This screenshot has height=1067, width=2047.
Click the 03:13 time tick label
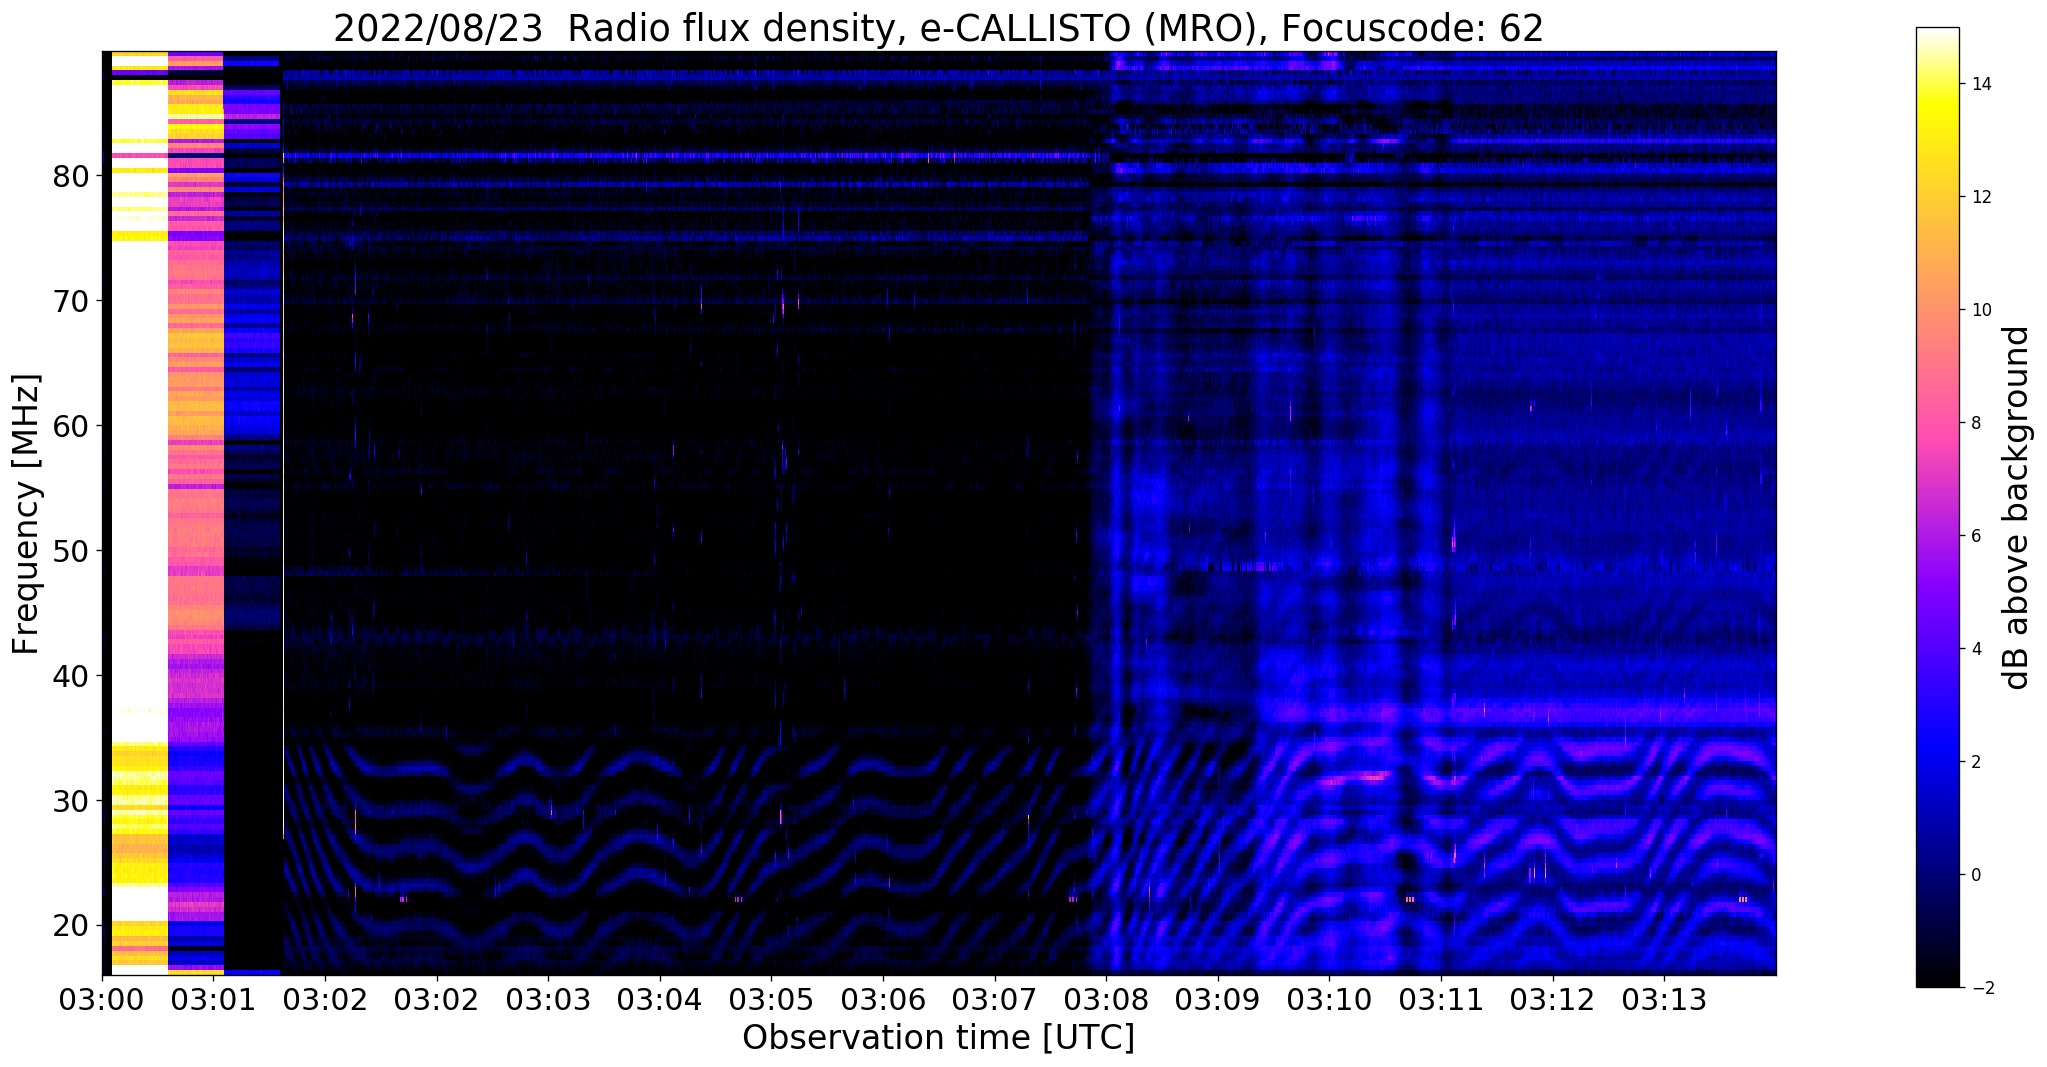tap(1664, 999)
